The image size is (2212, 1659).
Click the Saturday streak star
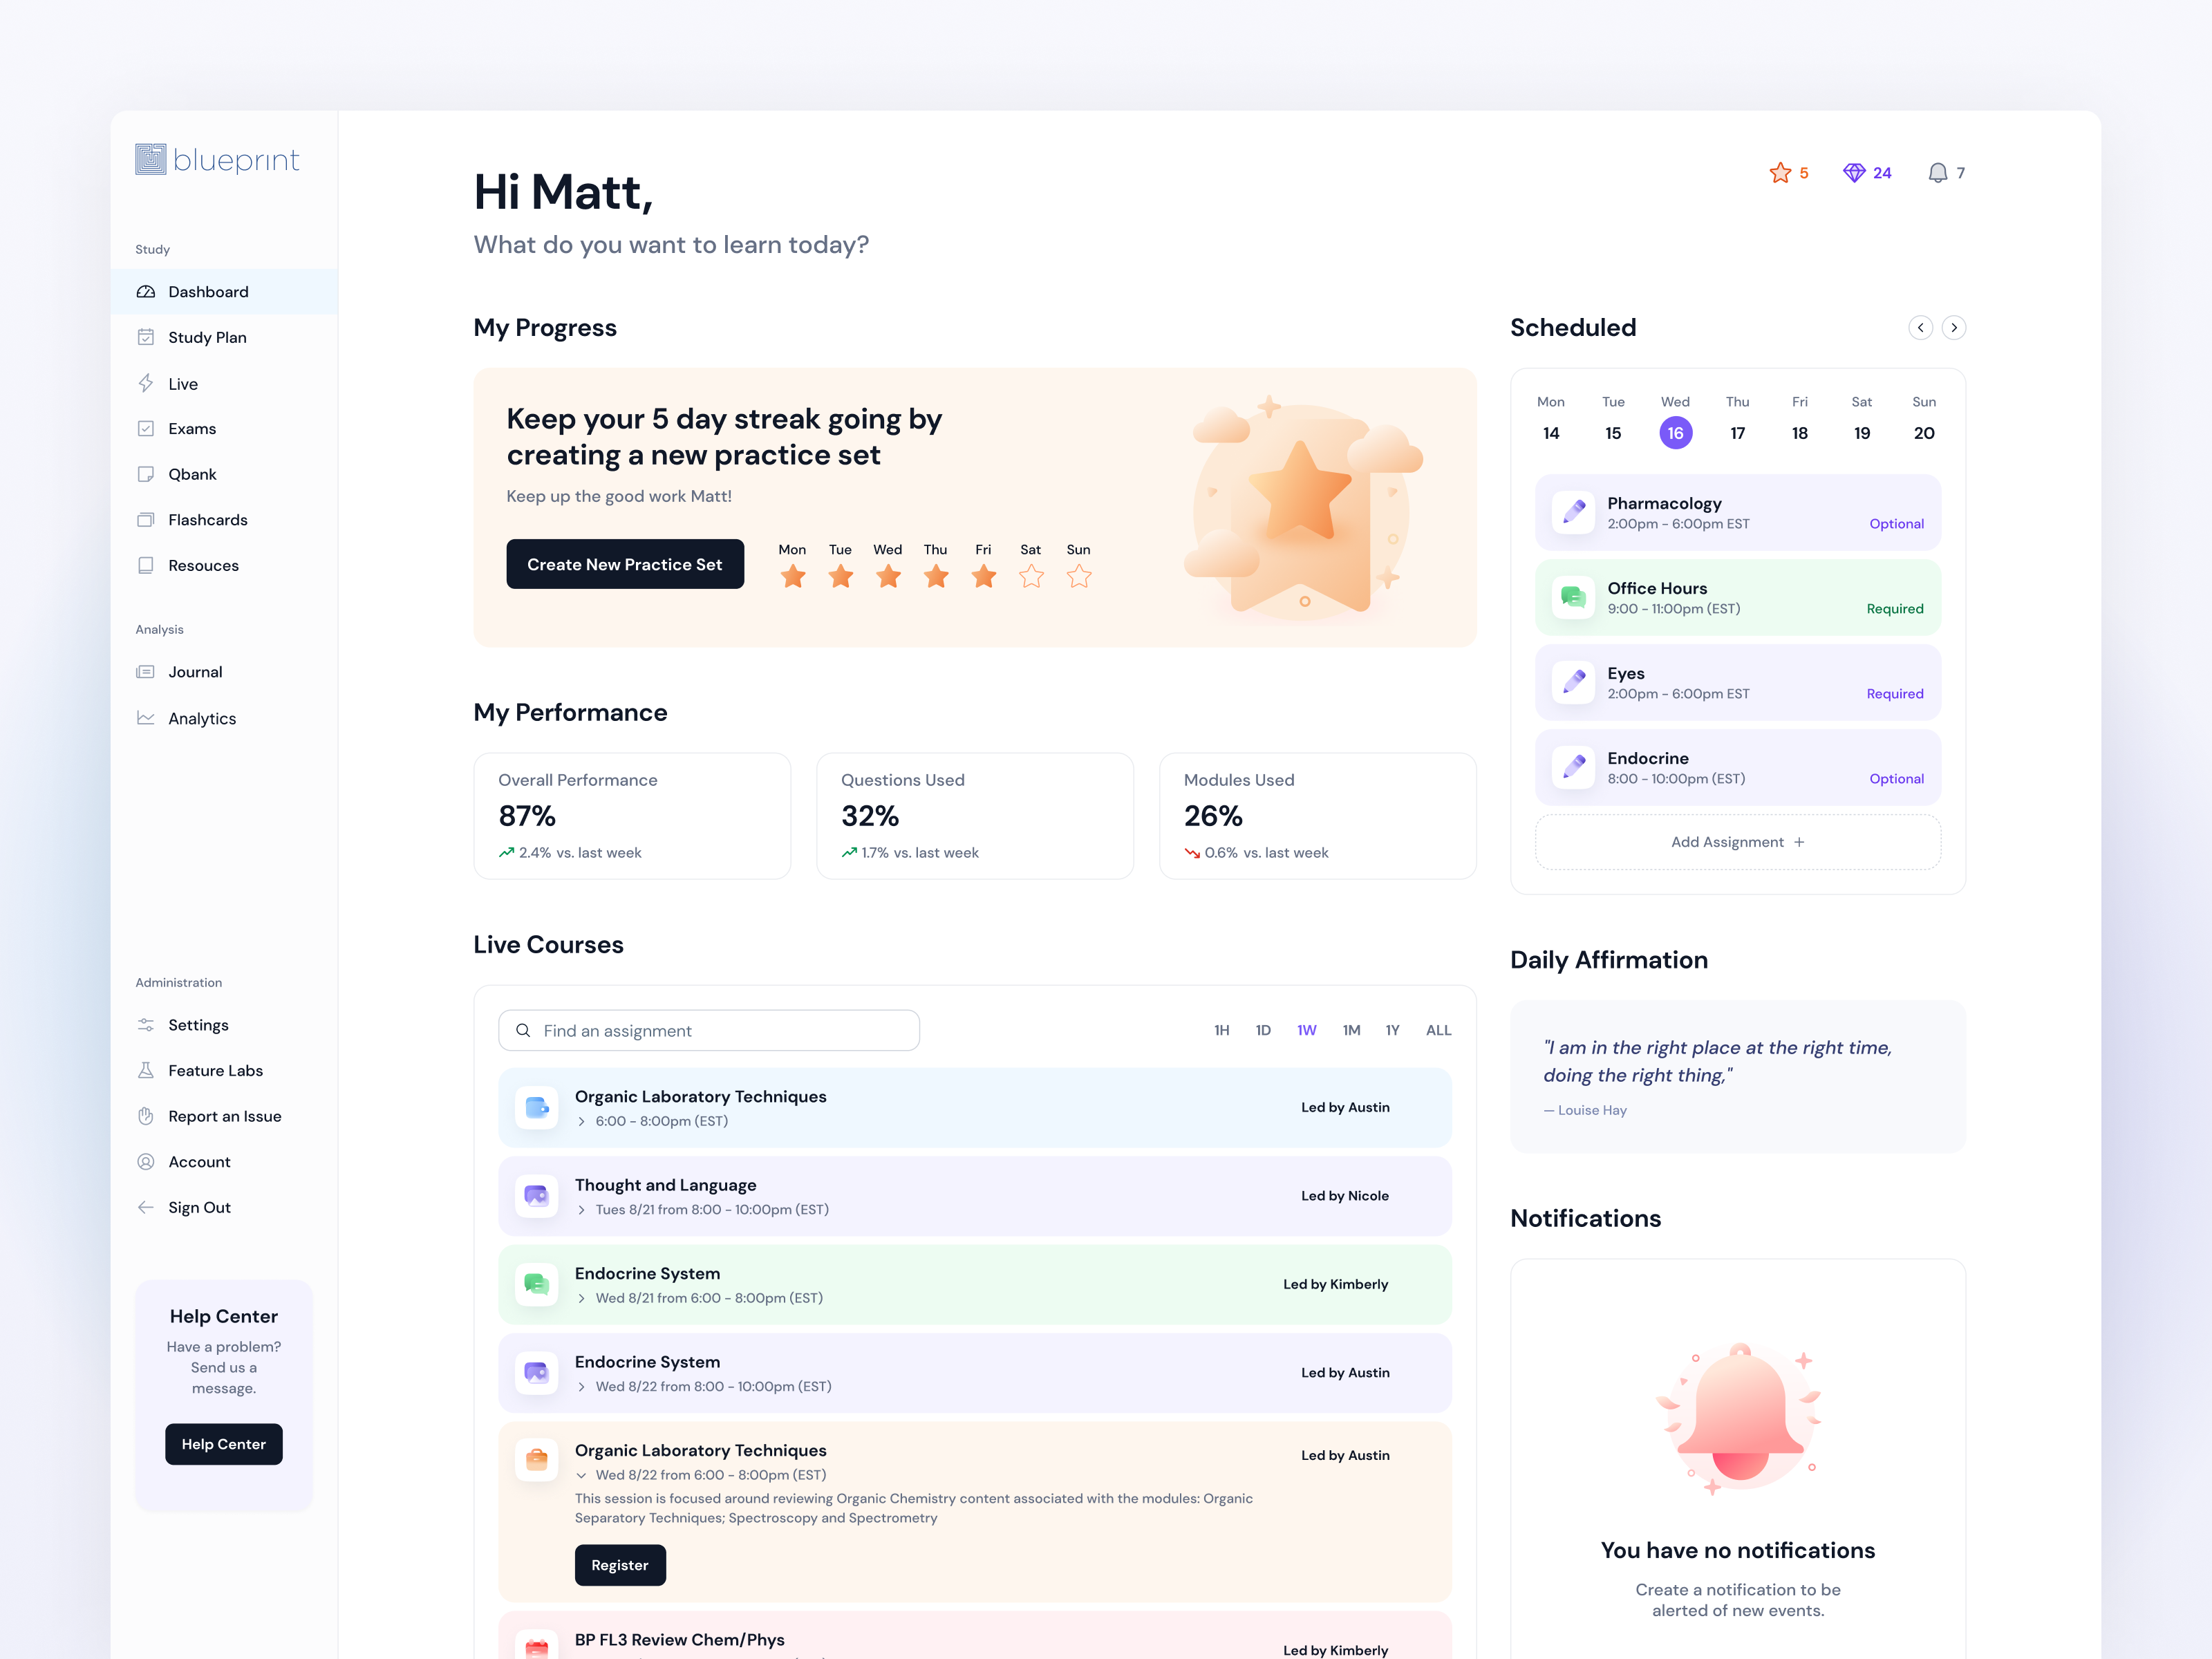tap(1031, 576)
